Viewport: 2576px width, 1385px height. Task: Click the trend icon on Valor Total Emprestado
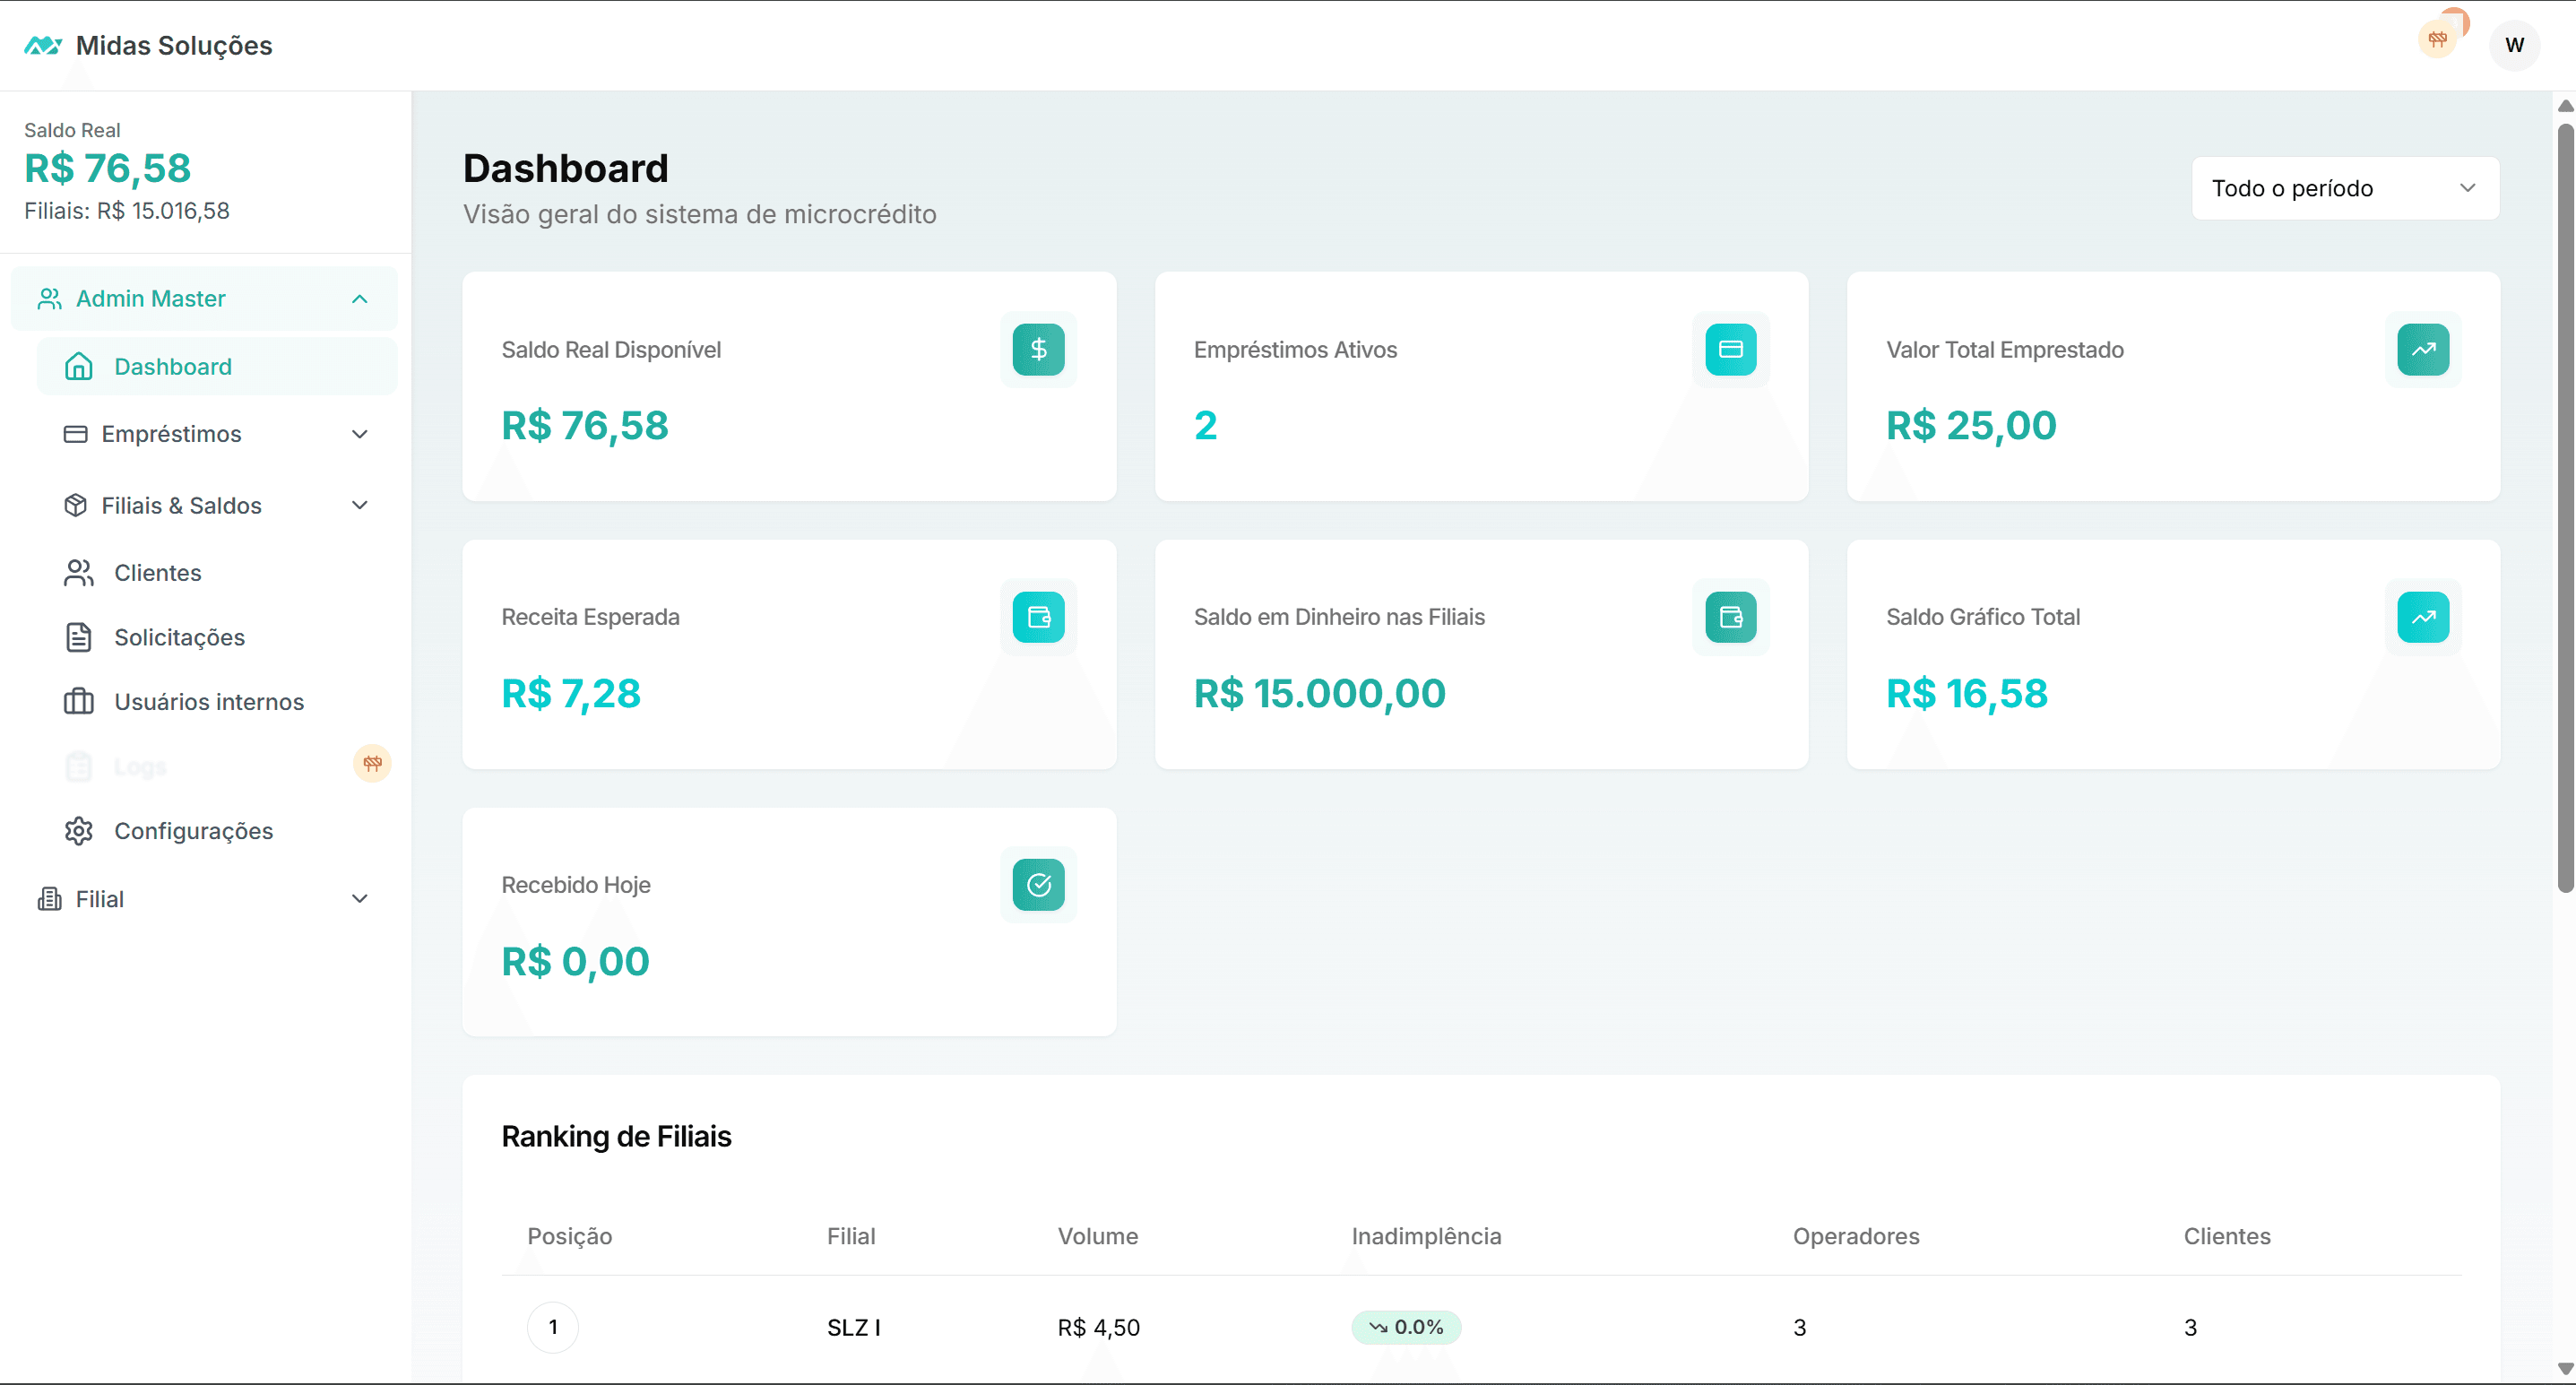tap(2422, 350)
